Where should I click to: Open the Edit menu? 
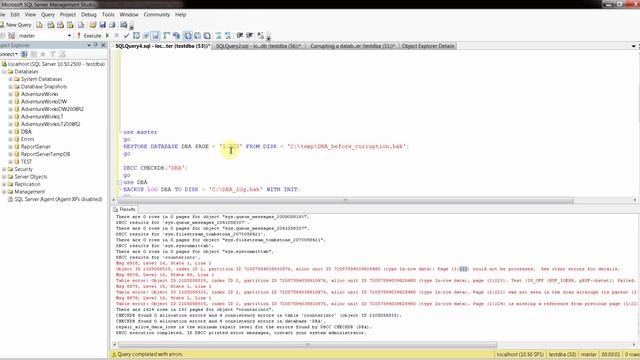coord(15,14)
